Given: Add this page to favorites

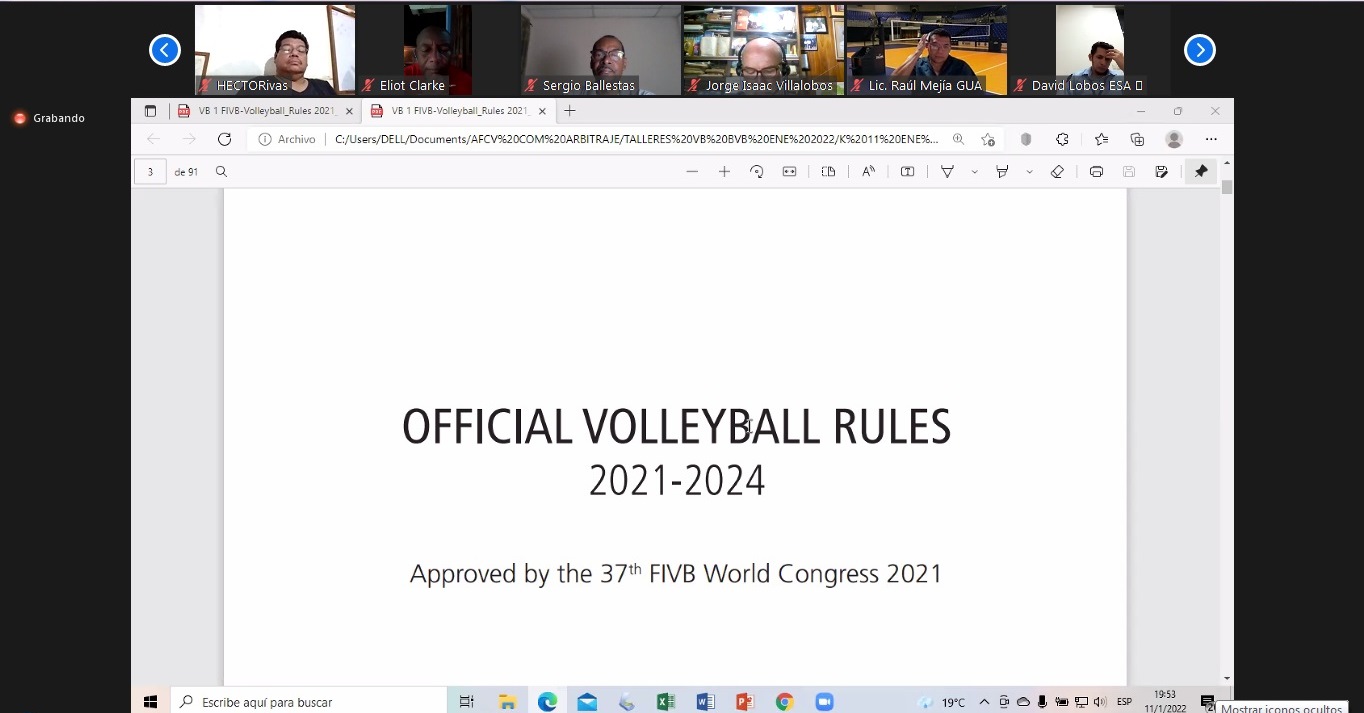Looking at the screenshot, I should point(988,139).
